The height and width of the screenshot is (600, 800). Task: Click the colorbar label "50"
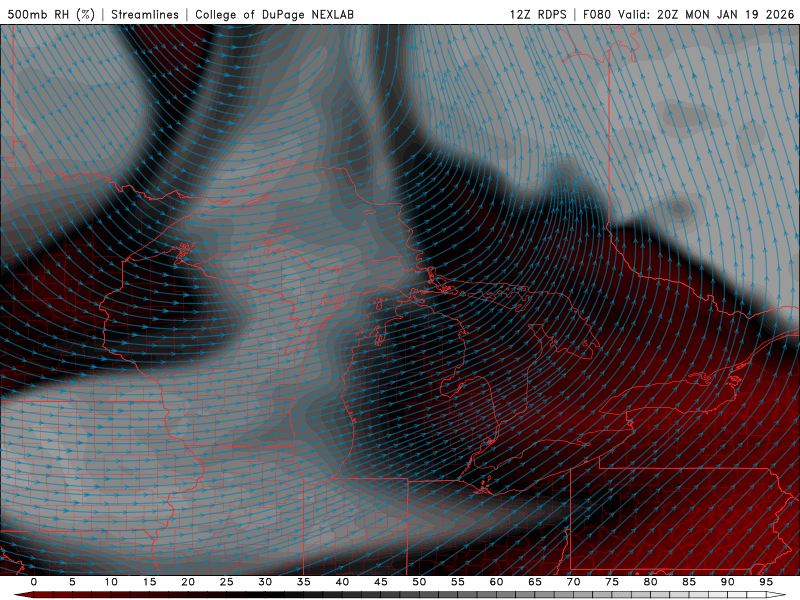click(x=419, y=582)
